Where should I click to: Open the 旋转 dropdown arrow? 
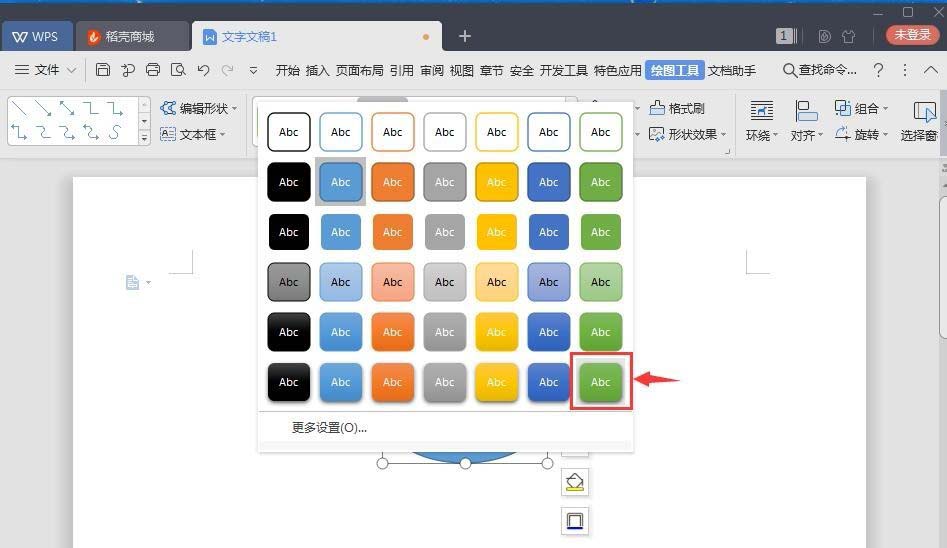tap(885, 134)
